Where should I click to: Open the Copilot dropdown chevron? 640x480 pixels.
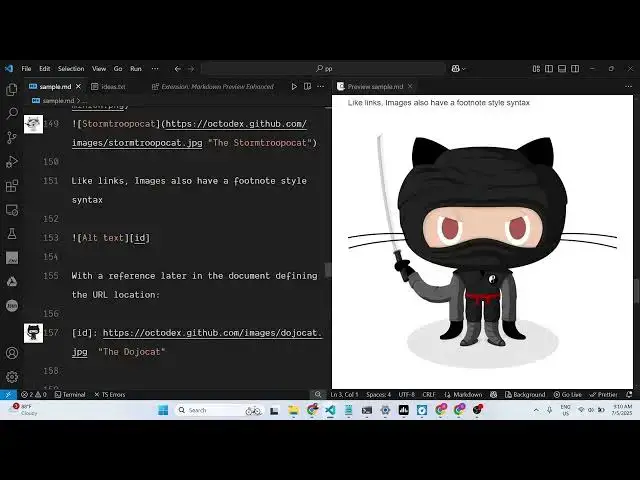pyautogui.click(x=463, y=69)
